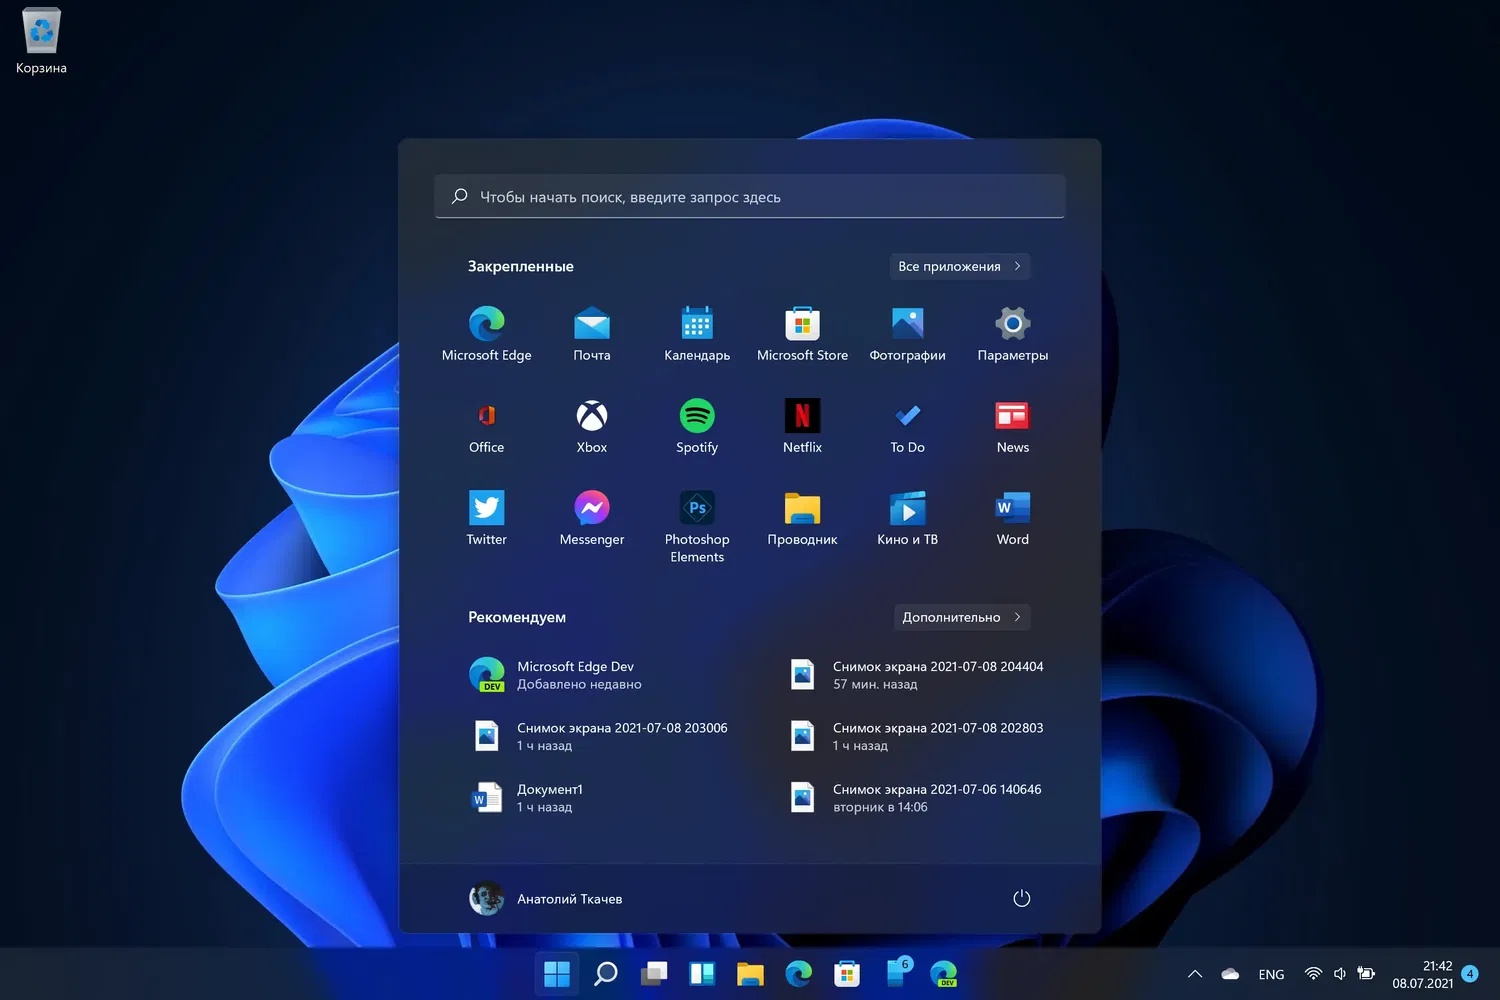Show hidden system tray icons chevron

click(x=1194, y=974)
